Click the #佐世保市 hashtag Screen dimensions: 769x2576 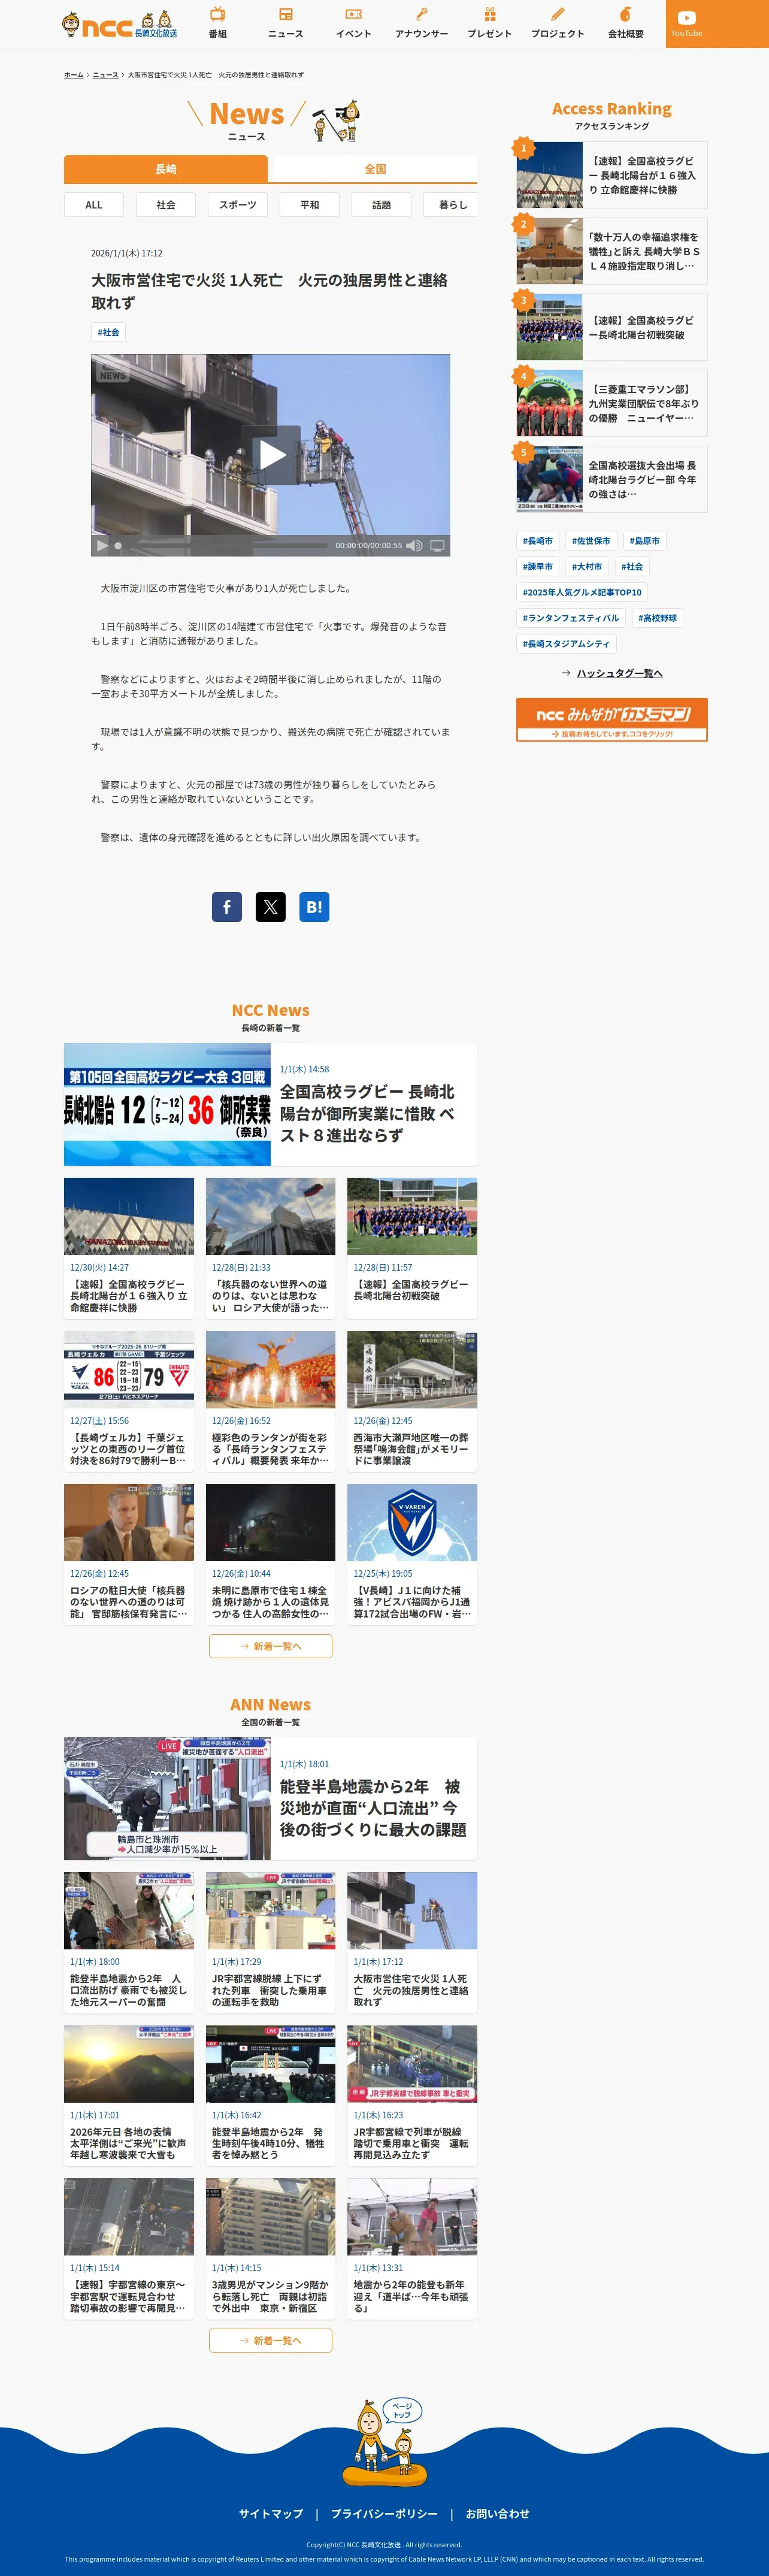tap(591, 541)
